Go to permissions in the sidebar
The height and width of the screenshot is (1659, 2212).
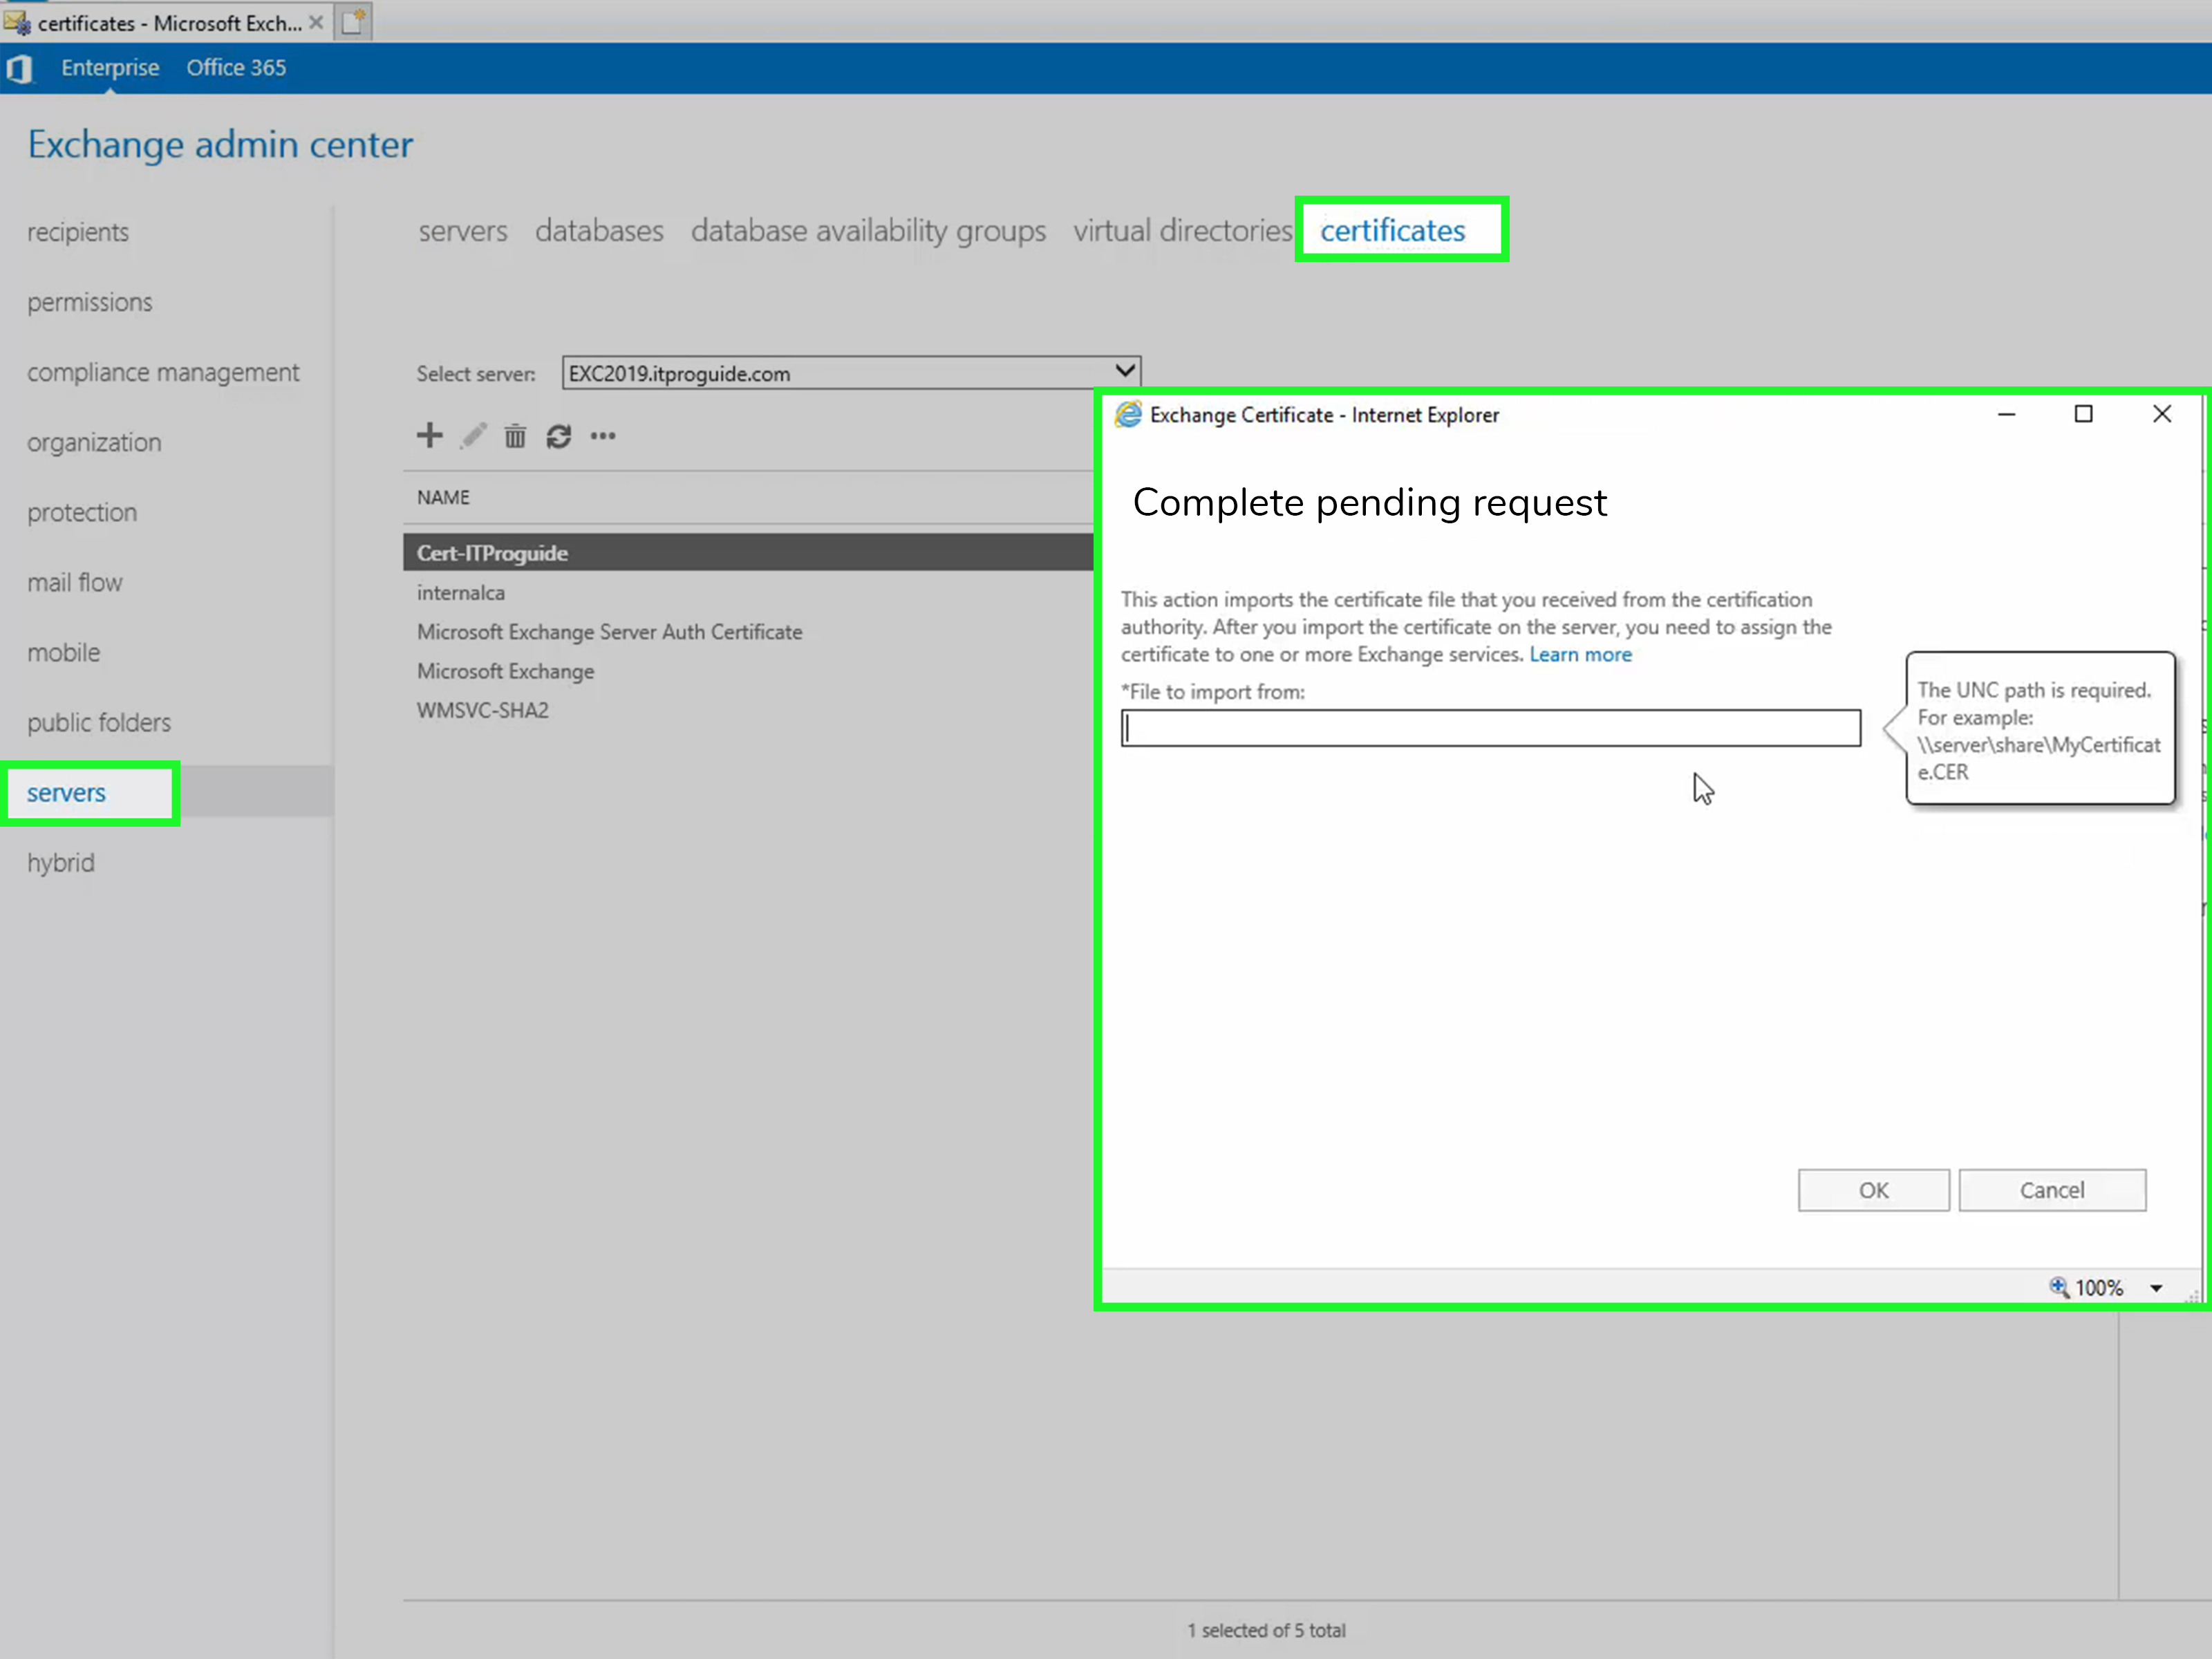point(90,302)
